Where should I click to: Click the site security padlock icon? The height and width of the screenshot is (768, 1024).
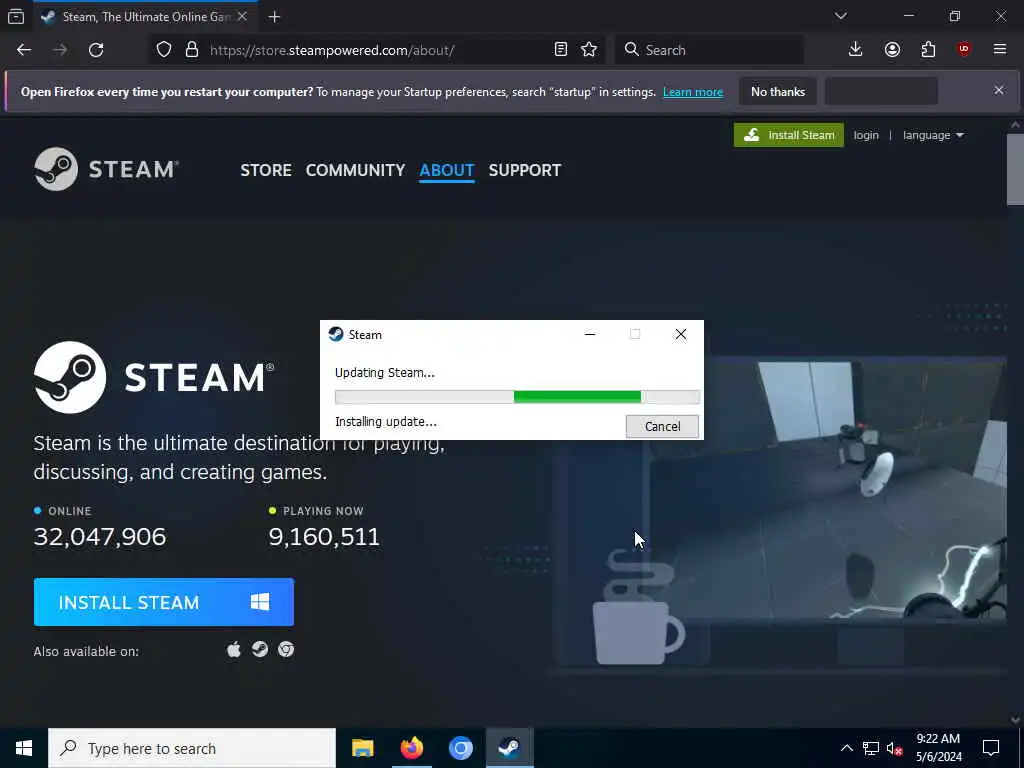pos(191,50)
